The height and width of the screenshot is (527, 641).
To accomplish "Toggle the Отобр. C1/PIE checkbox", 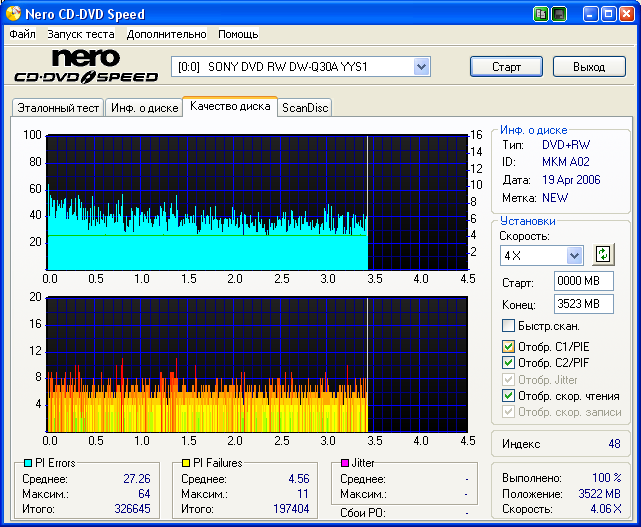I will coord(508,346).
